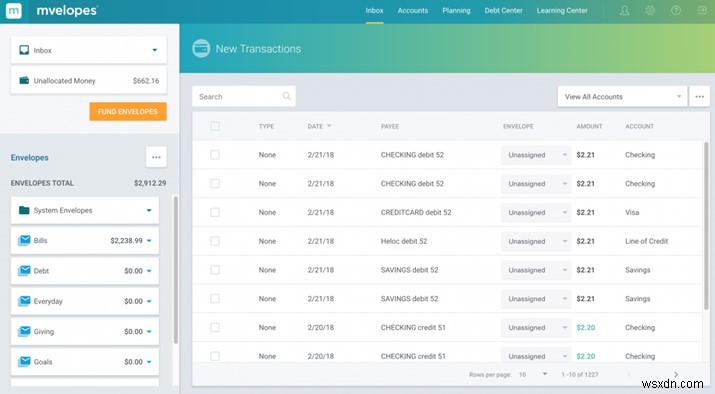This screenshot has height=394, width=715.
Task: Click the System Envelopes folder icon
Action: (x=24, y=210)
